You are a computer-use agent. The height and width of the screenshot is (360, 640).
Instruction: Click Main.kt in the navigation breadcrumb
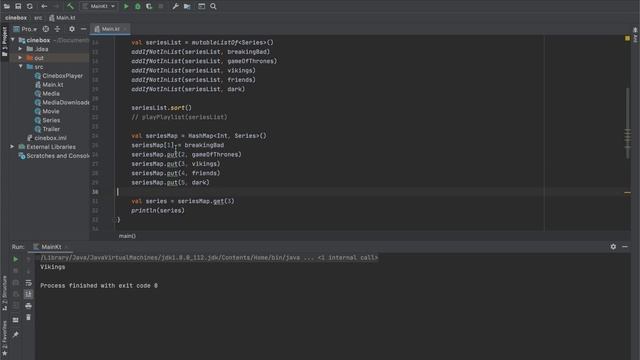pos(62,18)
